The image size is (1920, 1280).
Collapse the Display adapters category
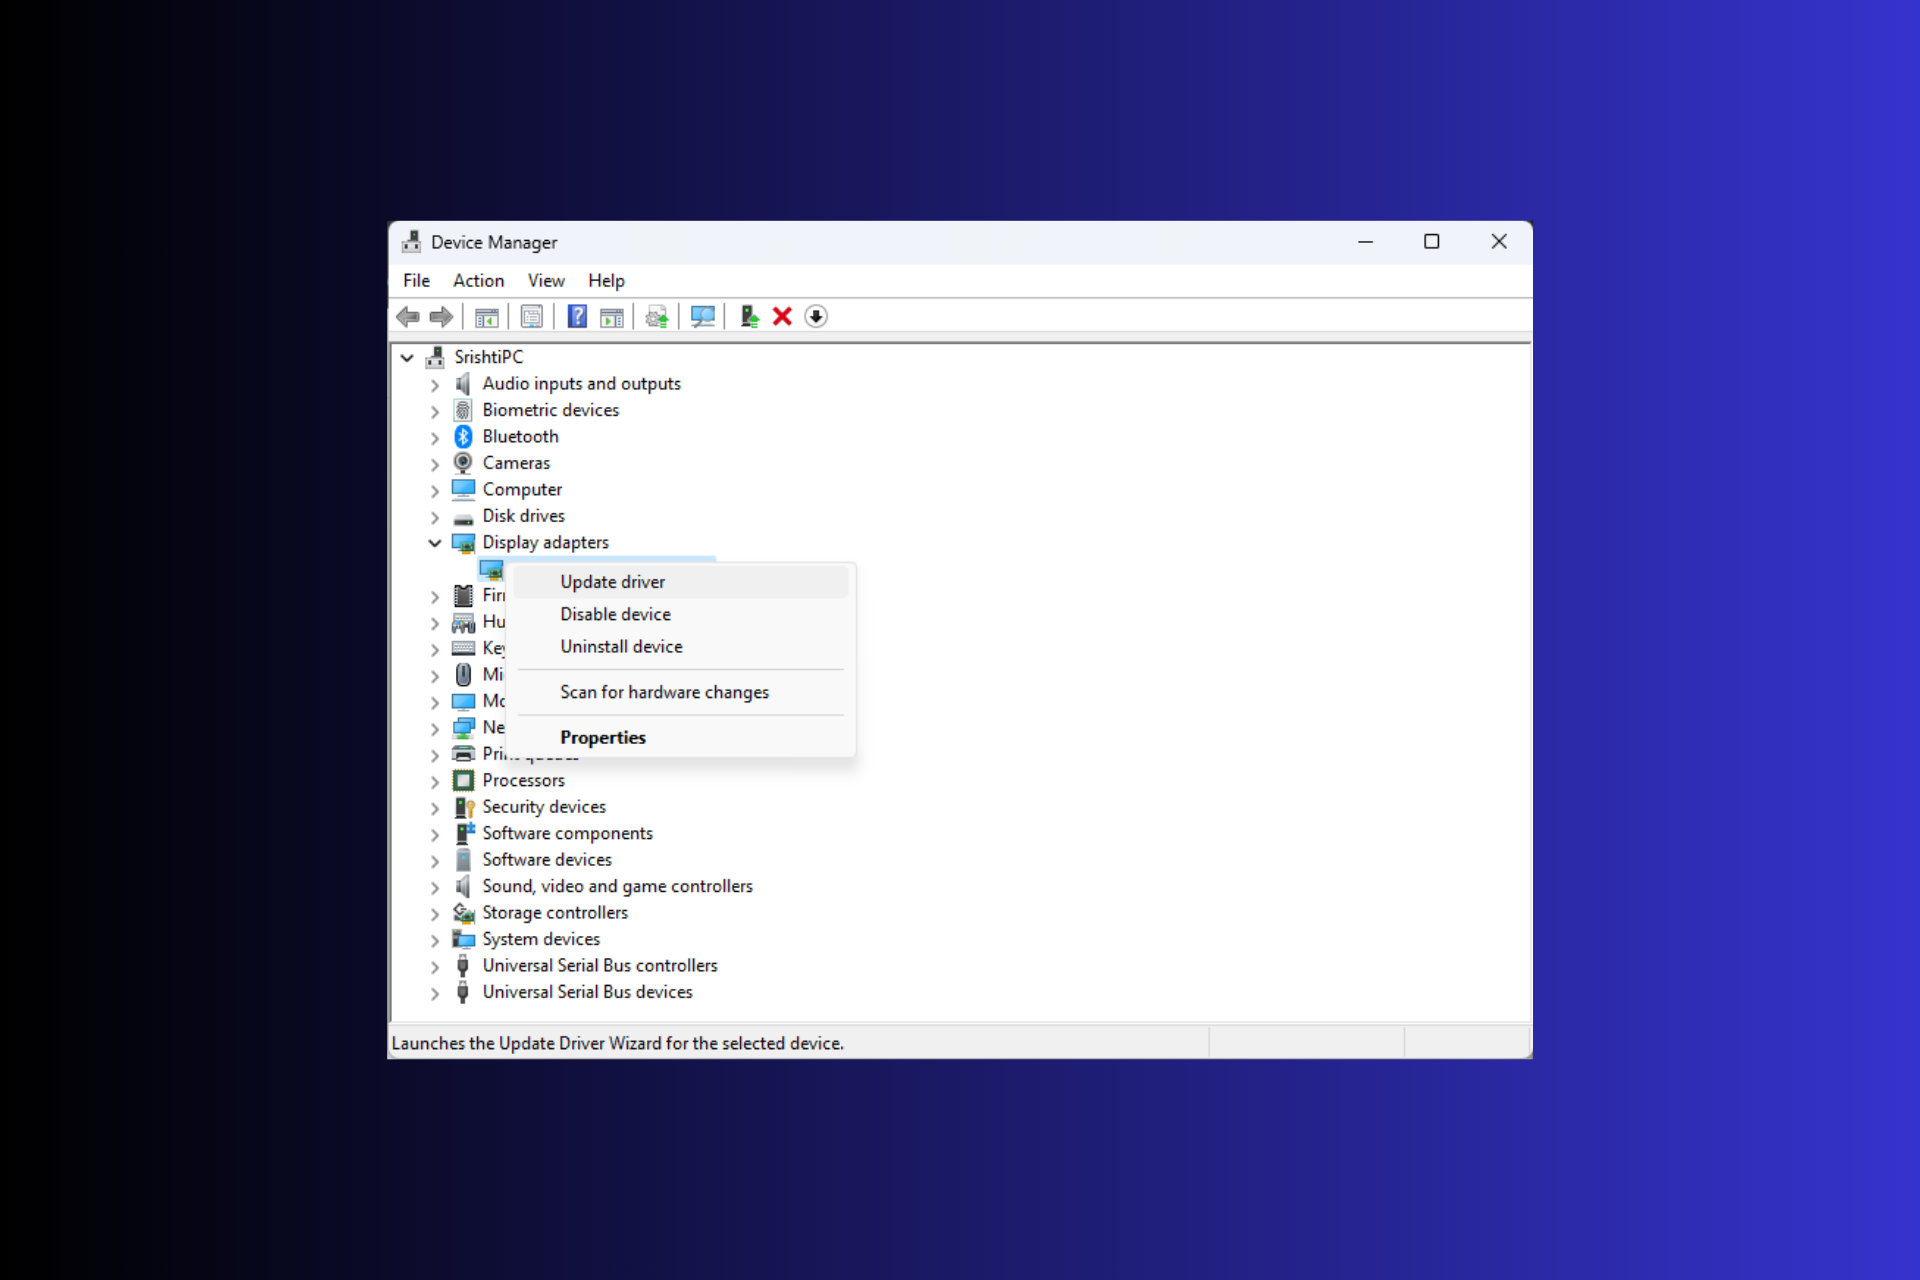pyautogui.click(x=434, y=542)
